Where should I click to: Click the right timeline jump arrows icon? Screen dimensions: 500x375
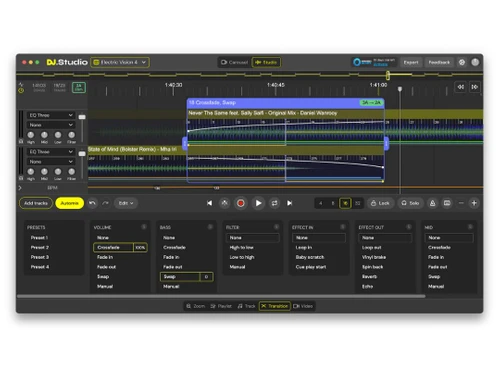click(475, 87)
